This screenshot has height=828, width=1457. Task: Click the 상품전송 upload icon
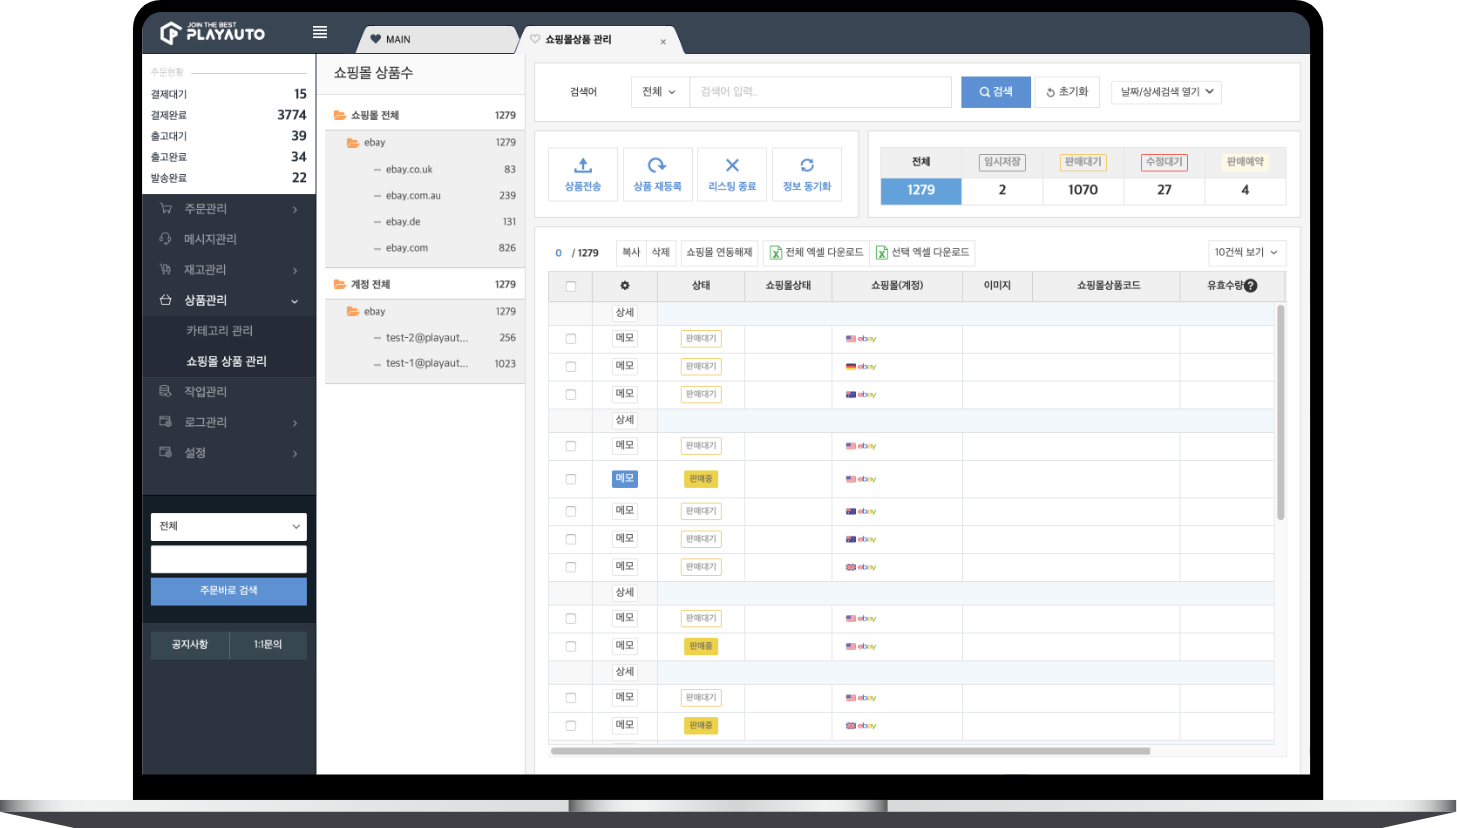click(583, 166)
